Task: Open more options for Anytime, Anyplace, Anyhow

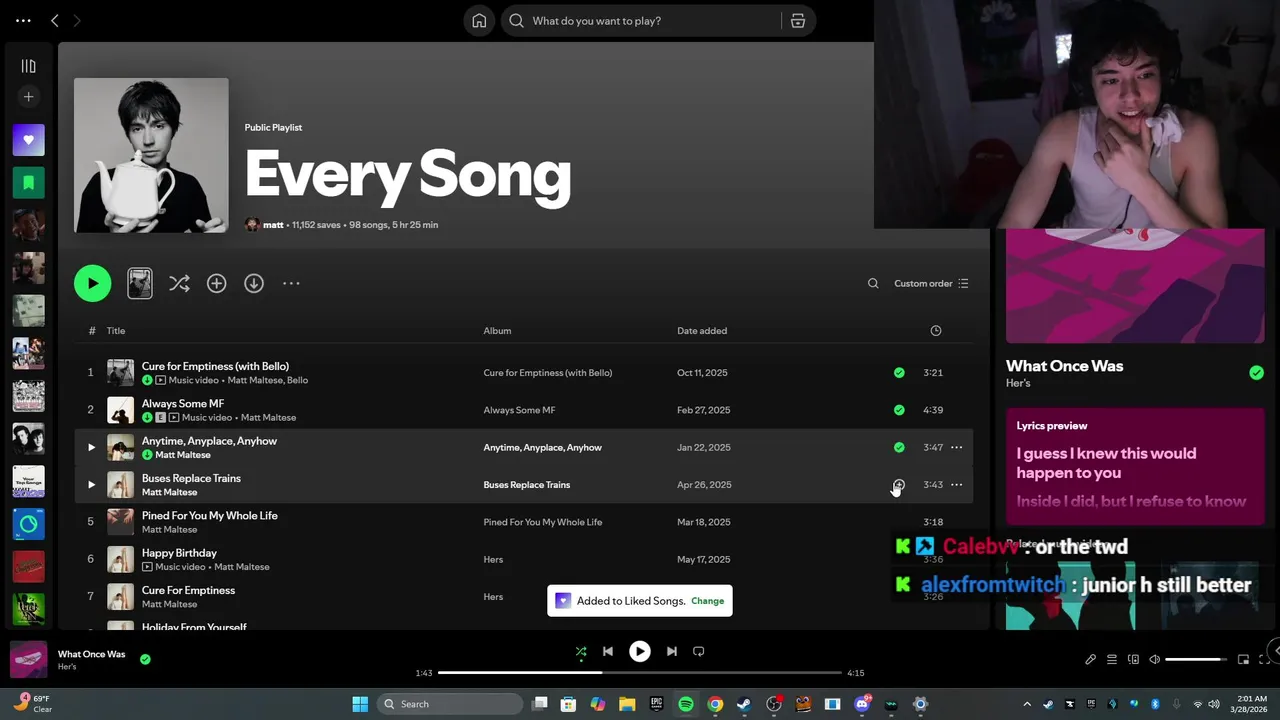Action: coord(956,447)
